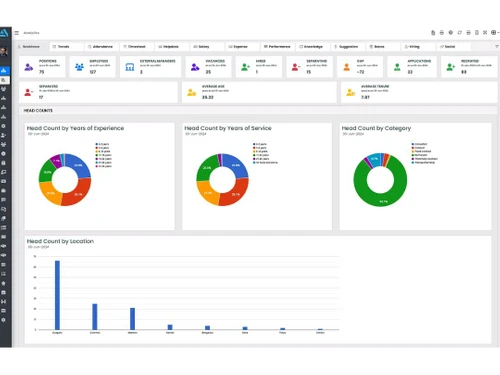
Task: Click blue slice in Years of Experience donut
Action: point(78,165)
